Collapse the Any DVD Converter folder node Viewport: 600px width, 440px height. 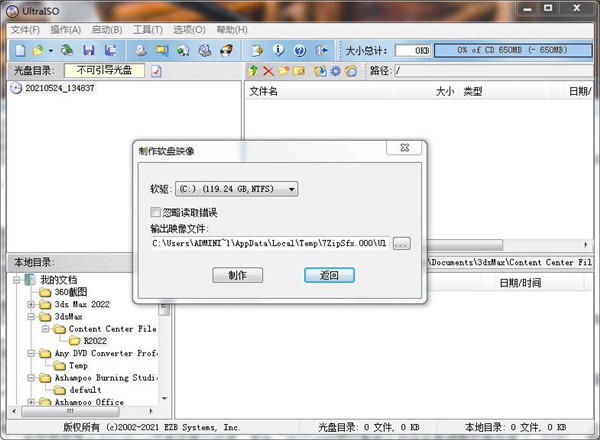click(x=31, y=354)
